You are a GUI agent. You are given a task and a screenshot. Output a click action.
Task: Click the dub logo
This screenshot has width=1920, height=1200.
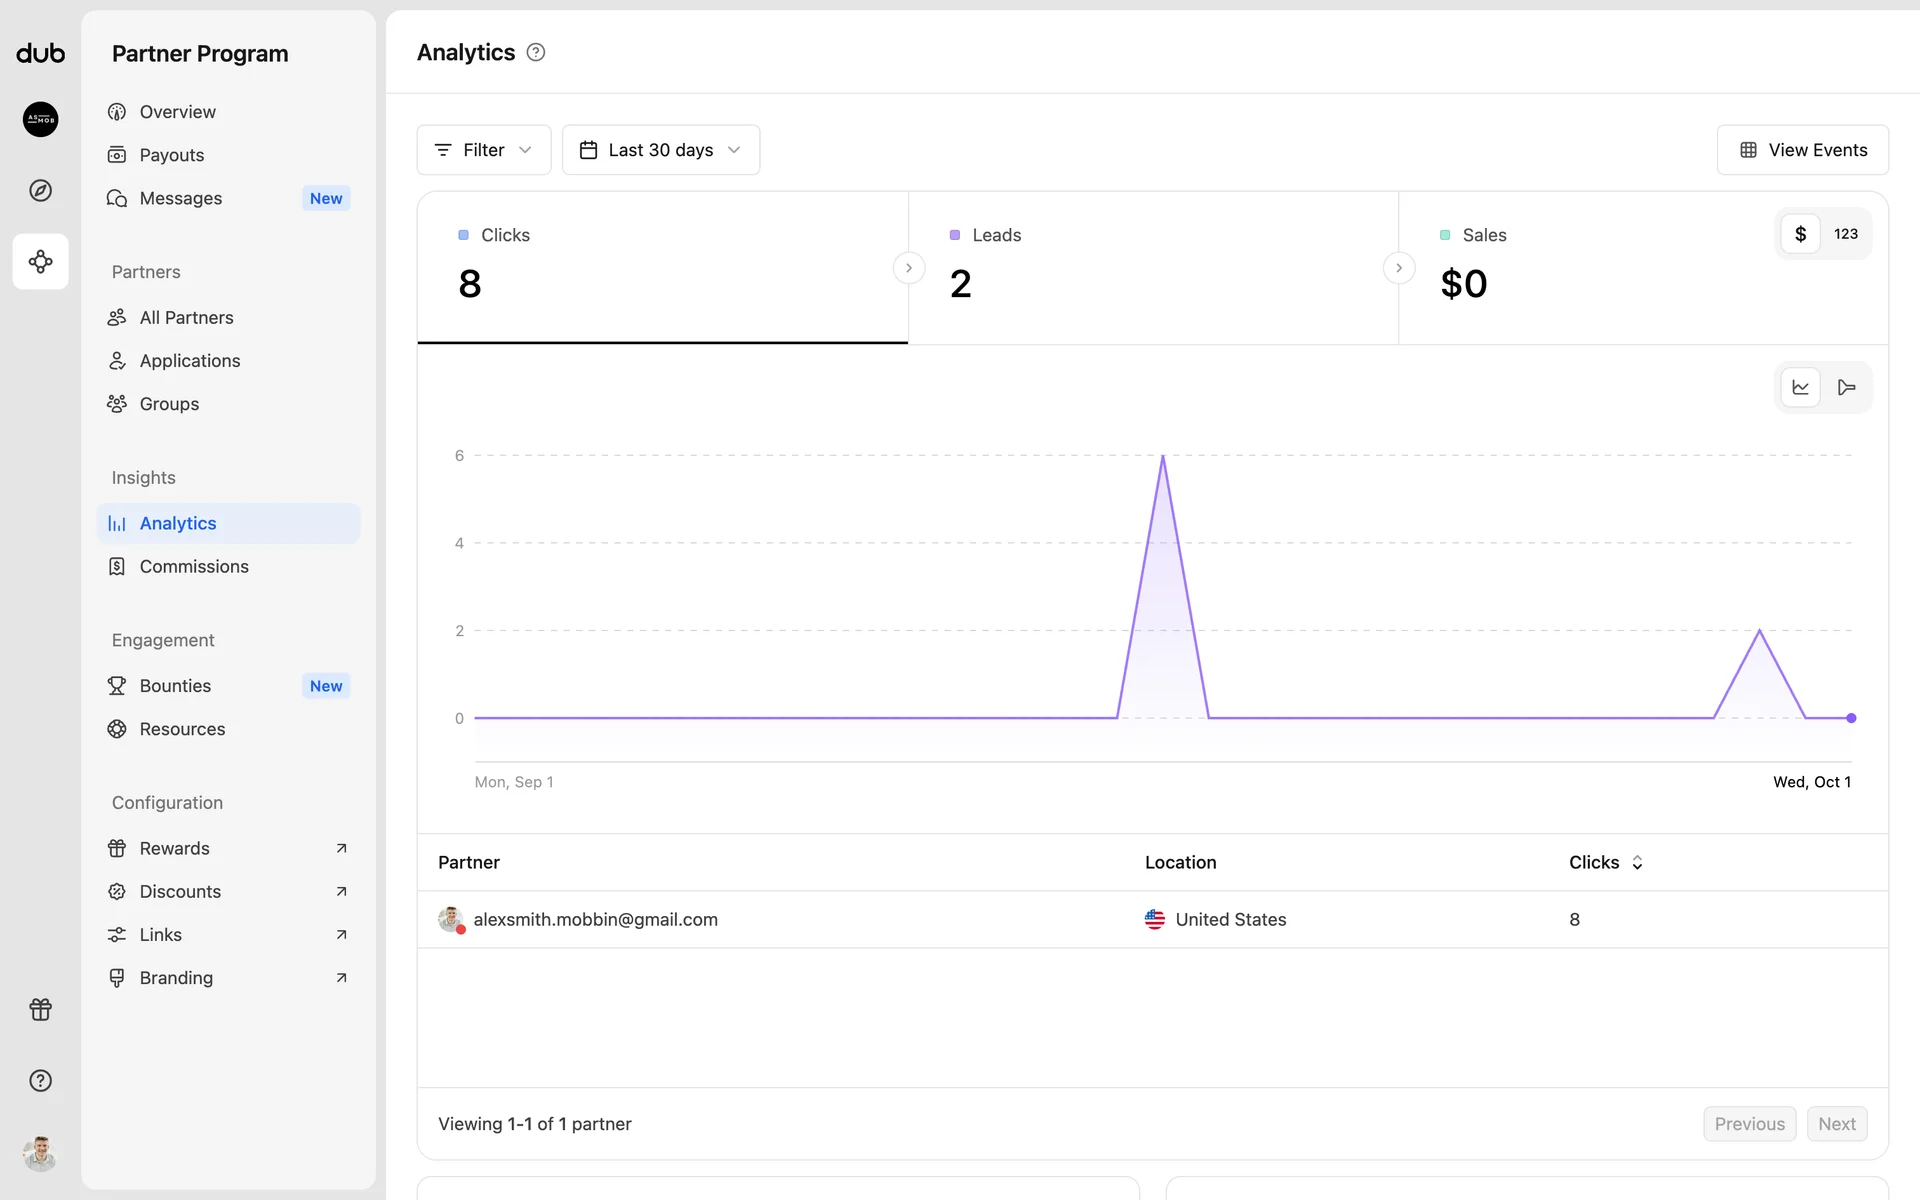pyautogui.click(x=40, y=53)
